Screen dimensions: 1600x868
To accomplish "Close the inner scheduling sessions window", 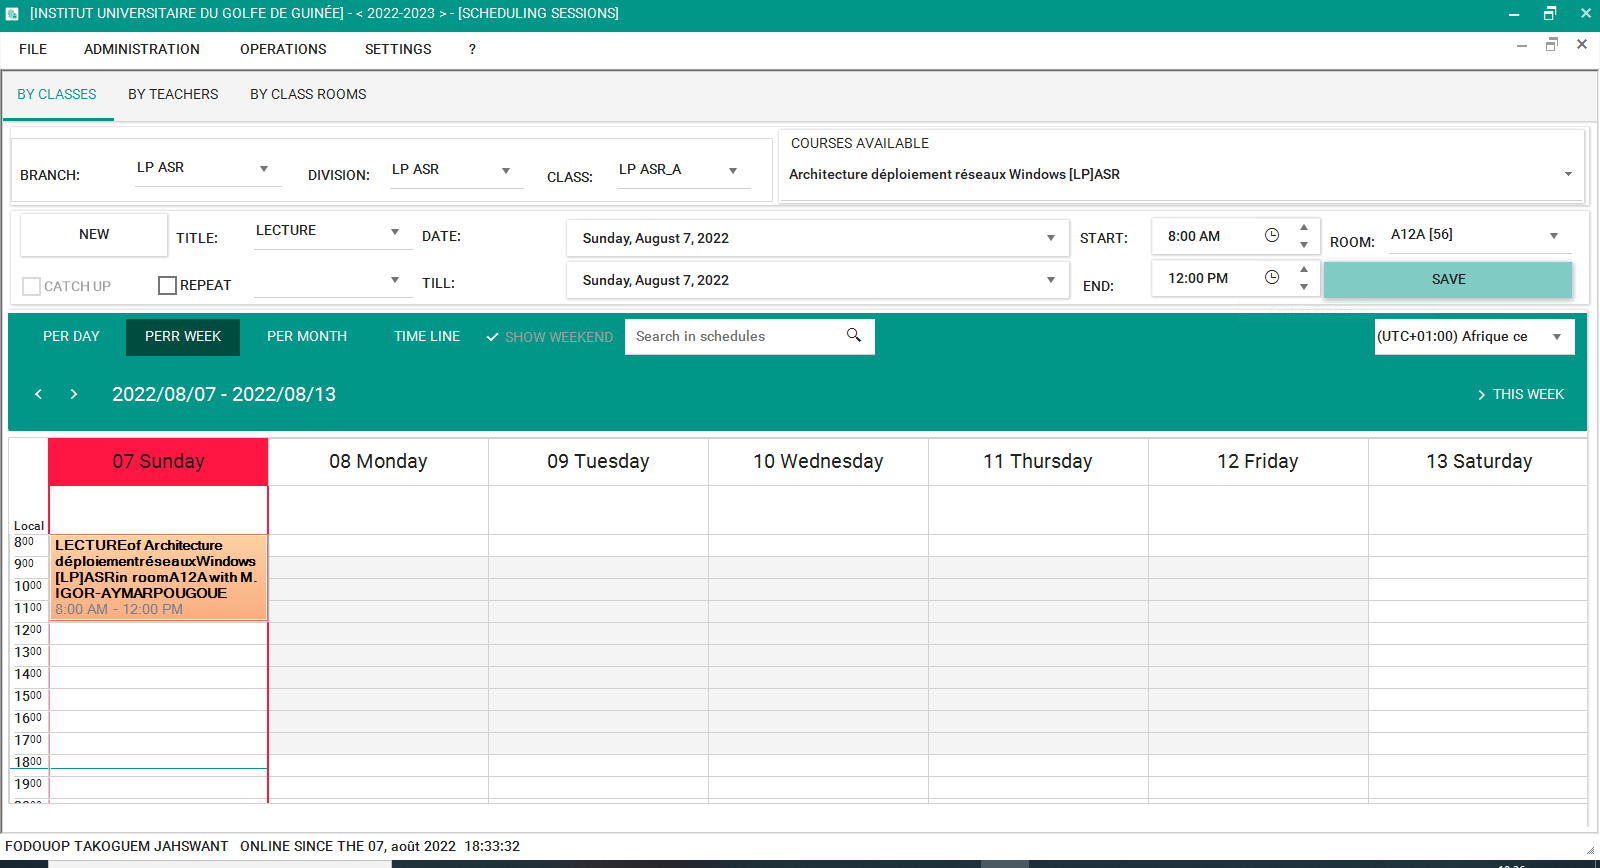I will tap(1582, 44).
